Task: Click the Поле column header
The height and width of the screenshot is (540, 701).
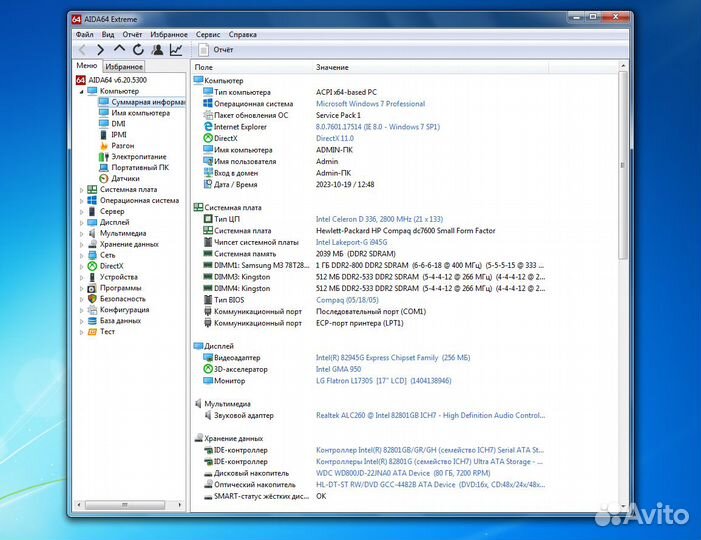Action: coord(252,67)
